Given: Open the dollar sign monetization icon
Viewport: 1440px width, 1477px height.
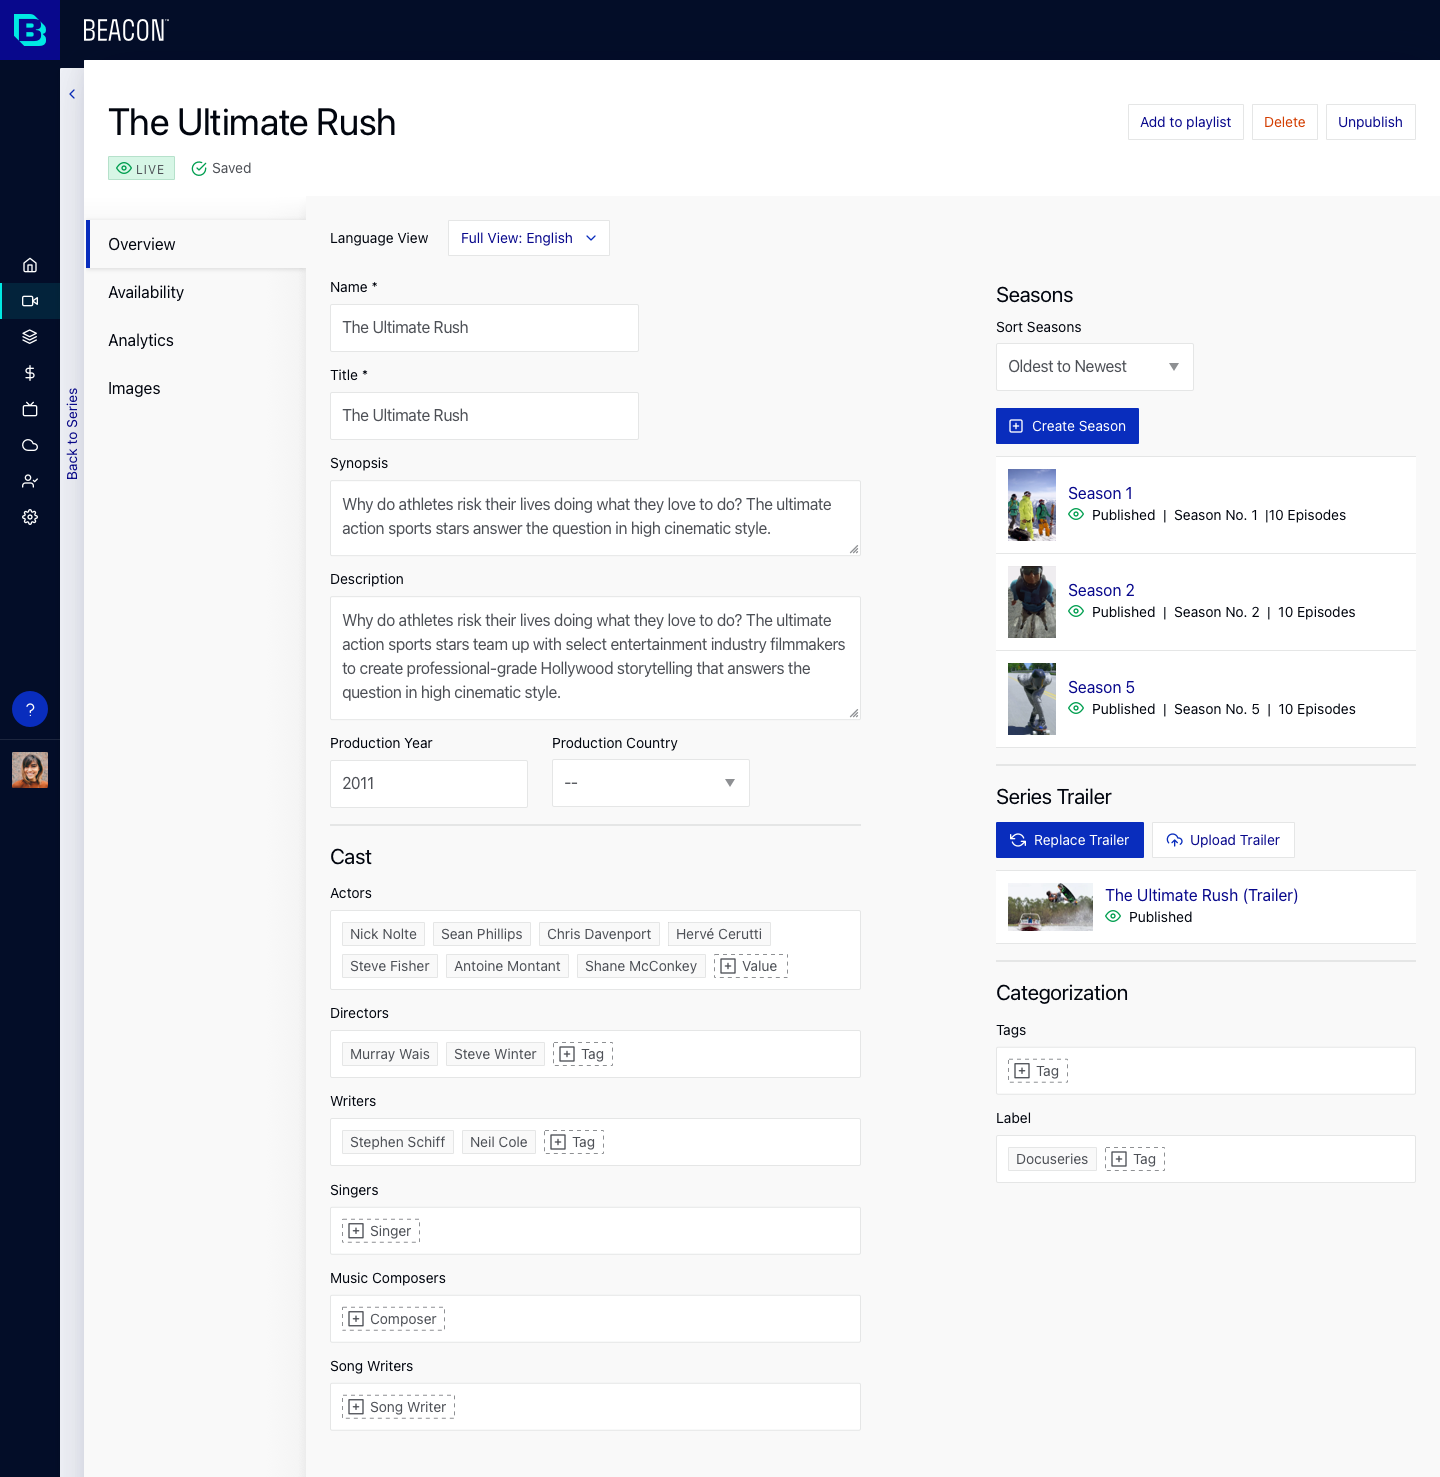Looking at the screenshot, I should [x=30, y=373].
